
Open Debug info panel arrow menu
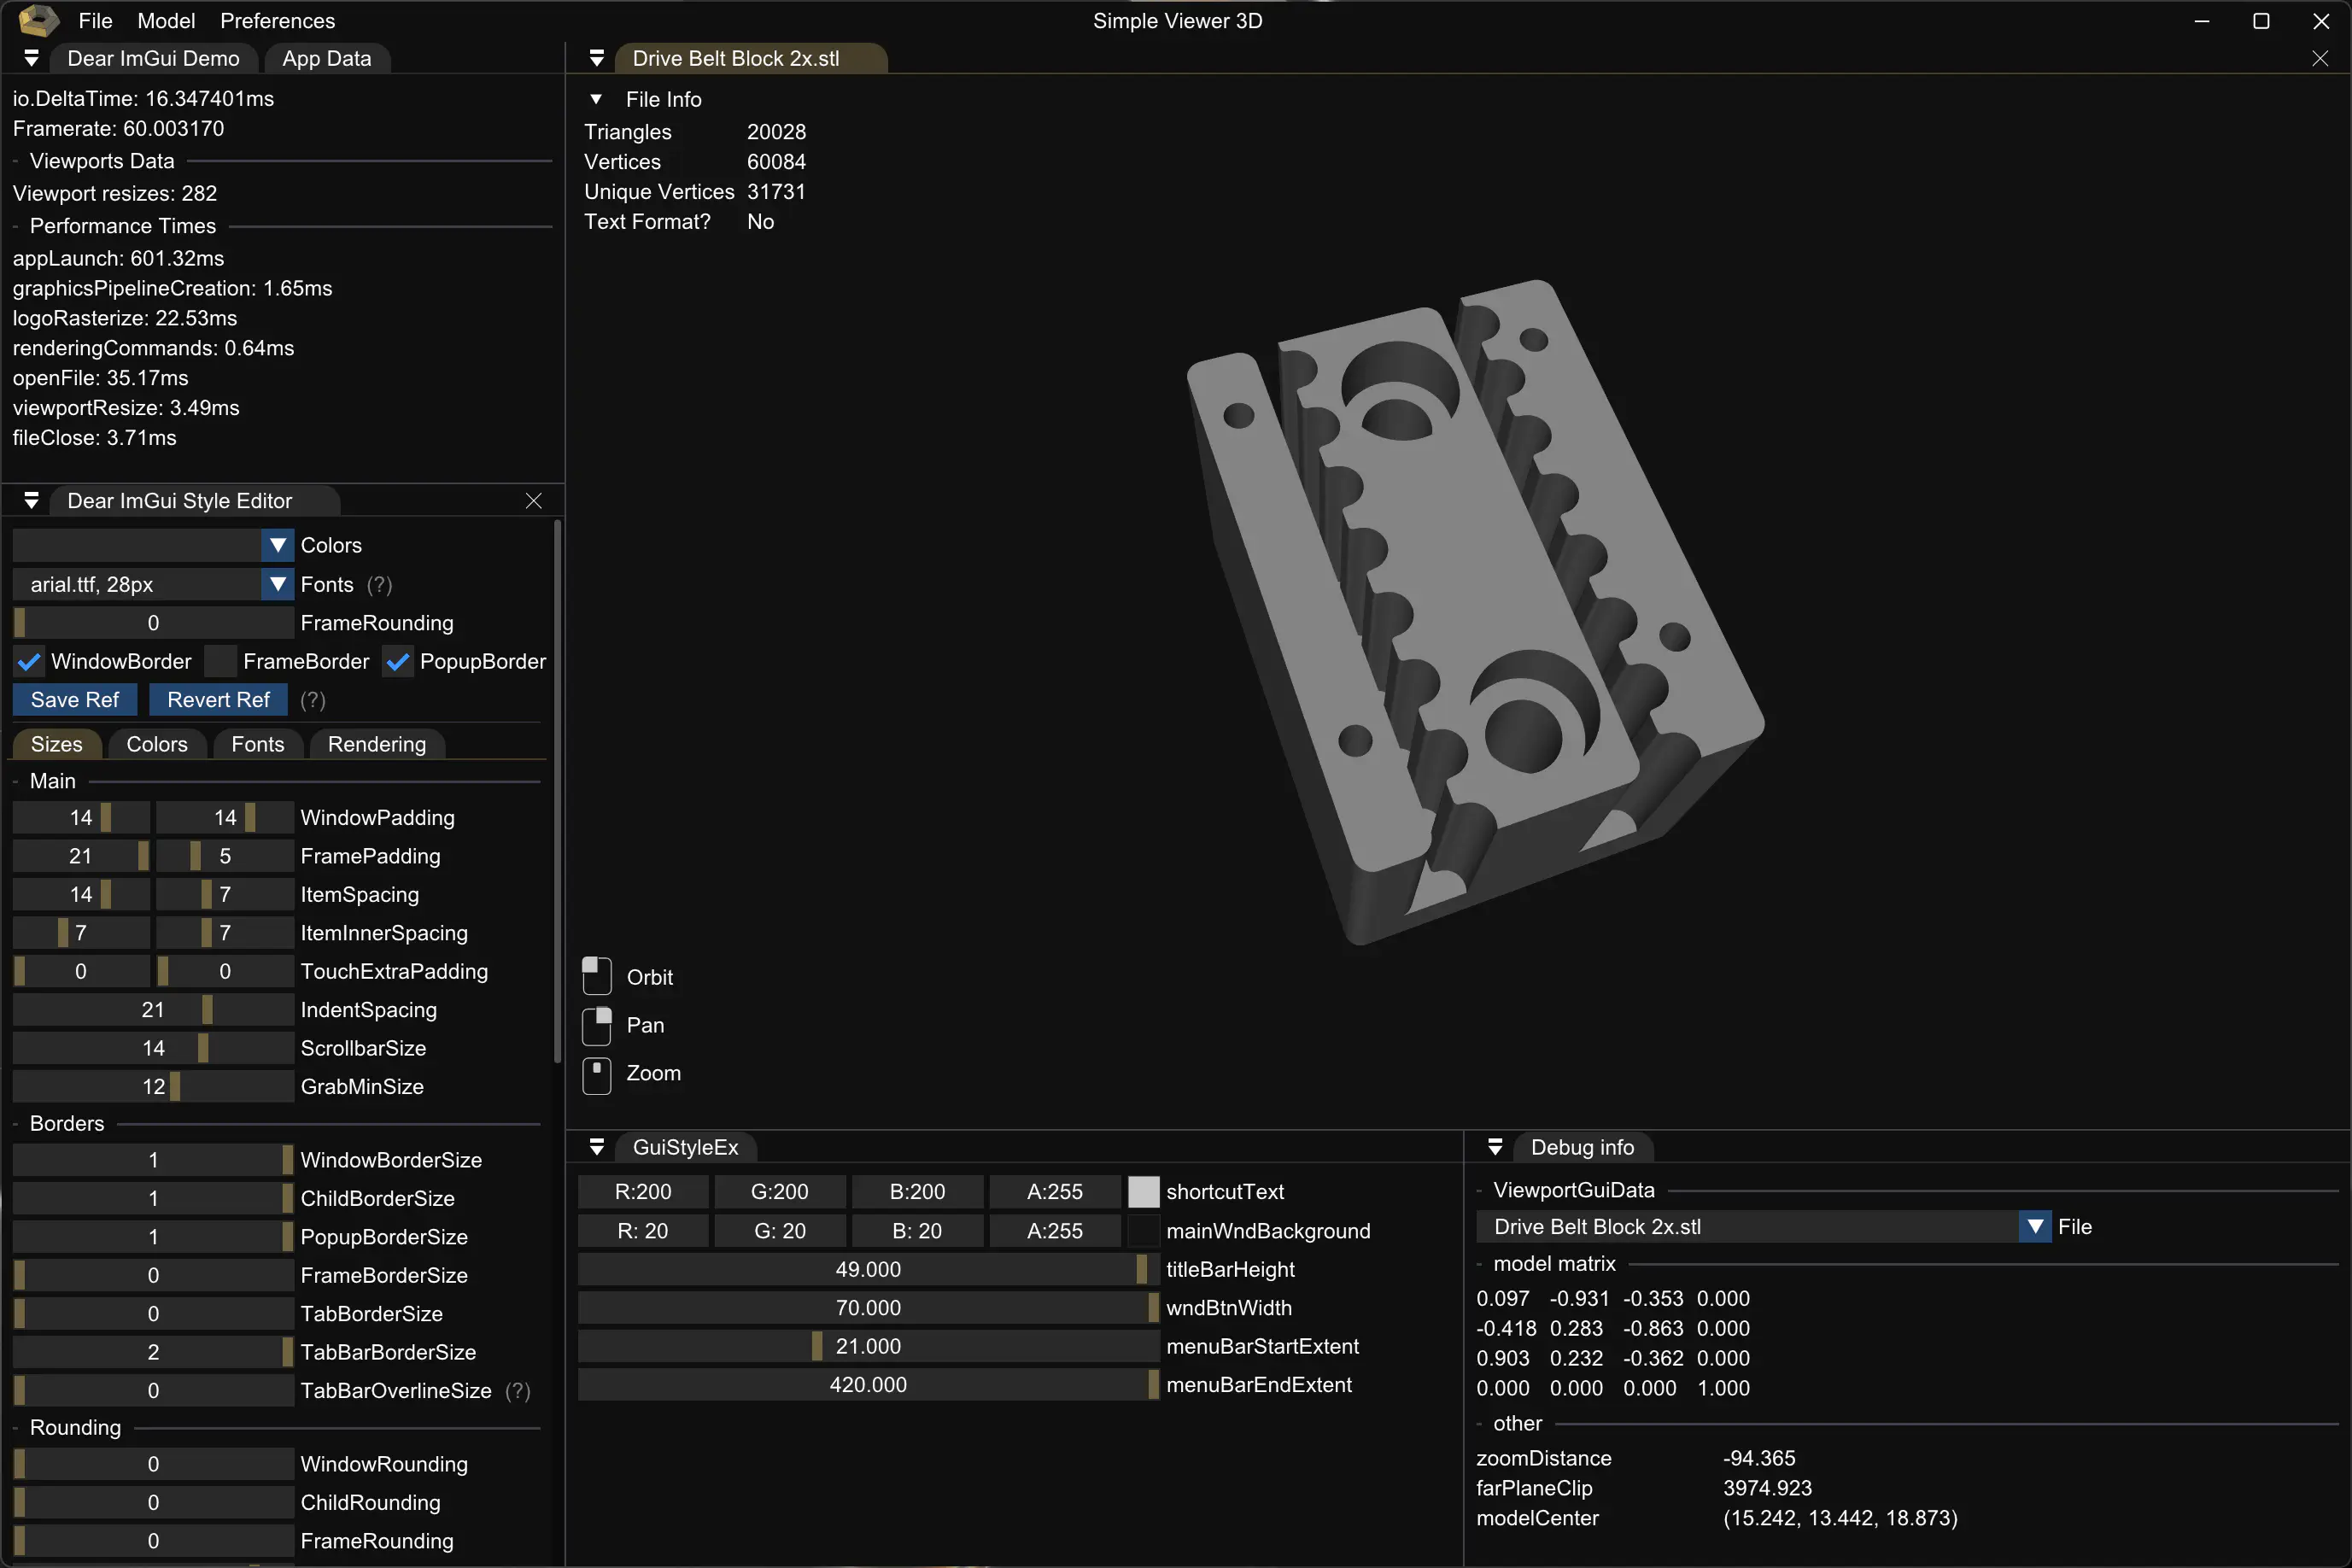click(1495, 1147)
